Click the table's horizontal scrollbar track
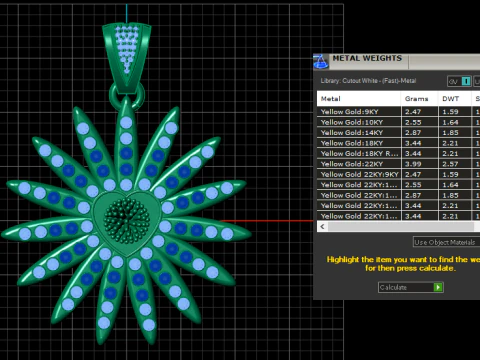480x360 pixels. tap(401, 227)
